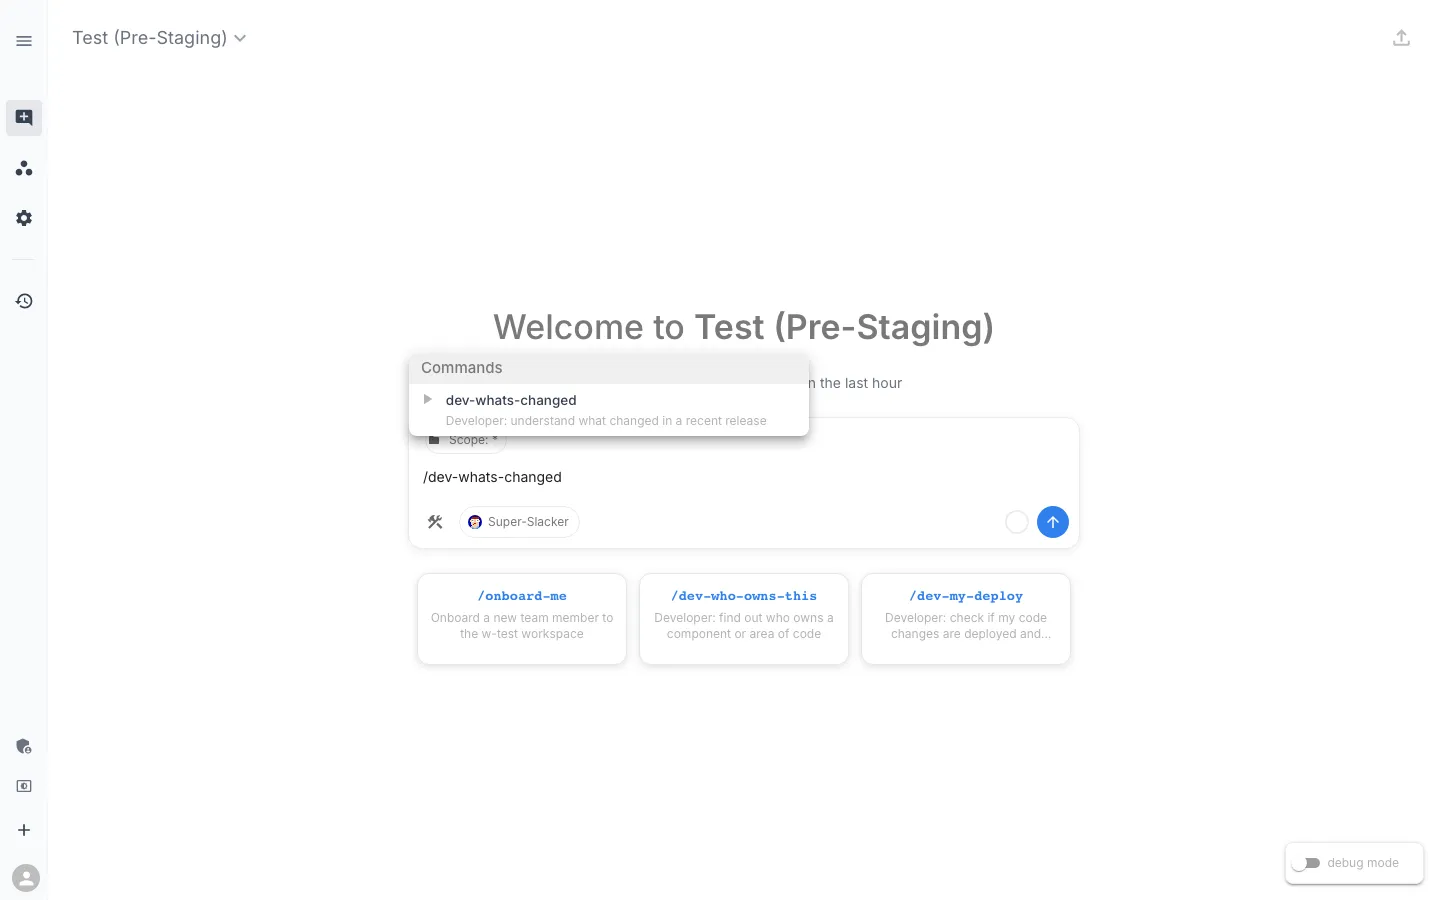Click the /dev-who-owns-this suggestion card

tap(744, 618)
